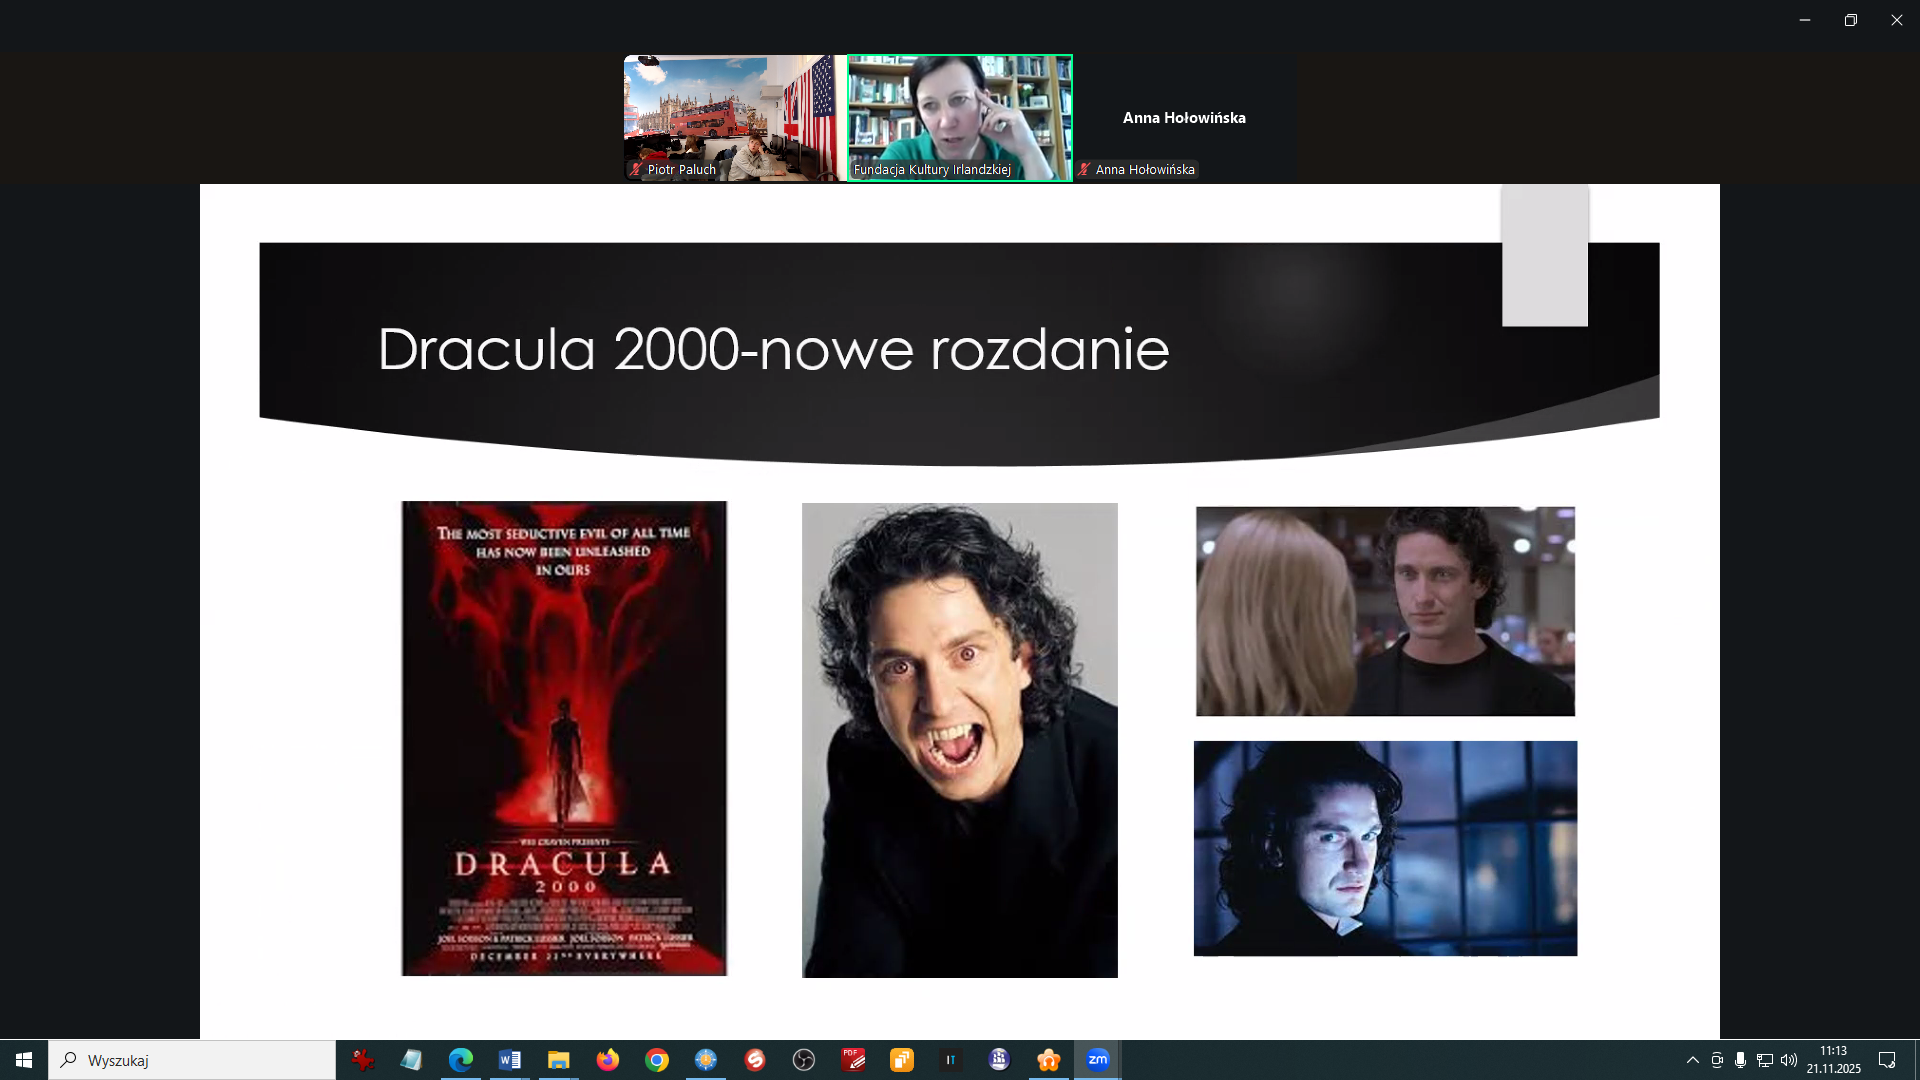Screen dimensions: 1920x1080
Task: Click the microphone tray icon
Action: [x=1741, y=1060]
